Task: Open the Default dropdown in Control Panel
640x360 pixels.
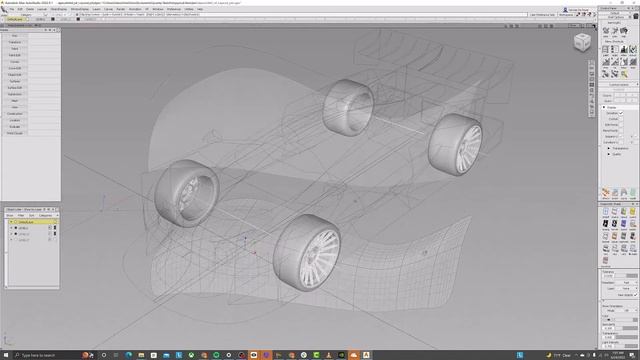Action: tap(614, 13)
